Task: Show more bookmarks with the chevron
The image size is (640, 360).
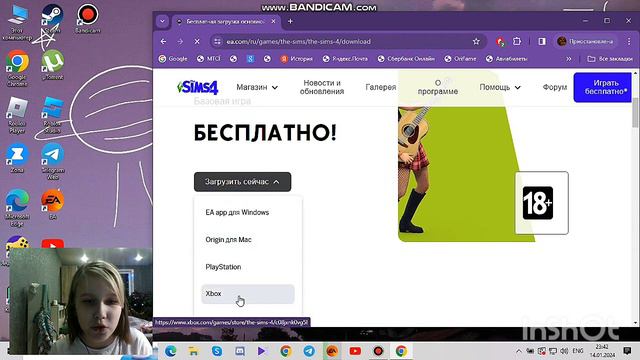Action: point(569,59)
